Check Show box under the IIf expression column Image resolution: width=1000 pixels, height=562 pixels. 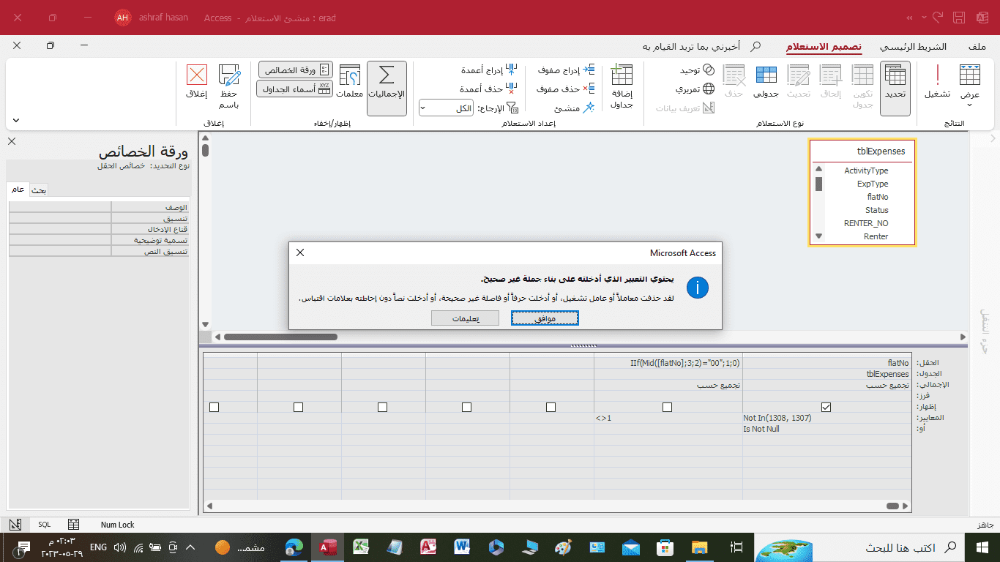pos(667,407)
